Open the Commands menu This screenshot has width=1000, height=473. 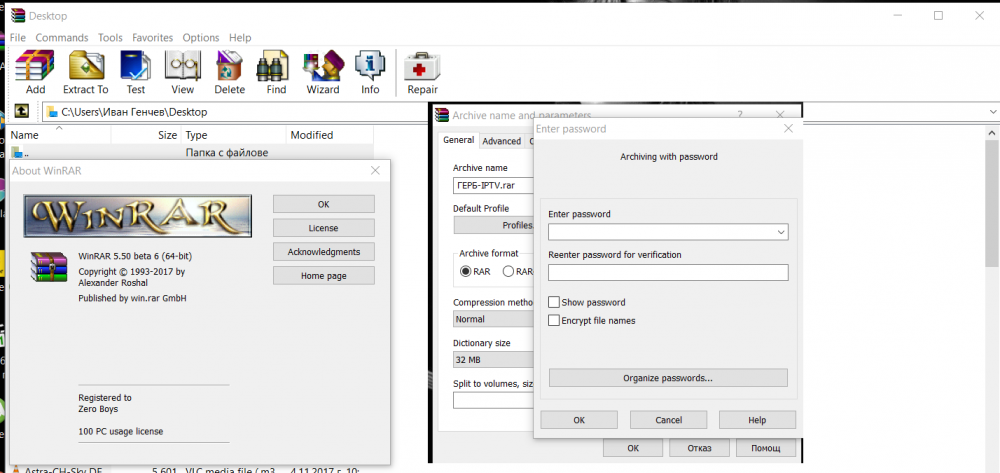click(62, 38)
